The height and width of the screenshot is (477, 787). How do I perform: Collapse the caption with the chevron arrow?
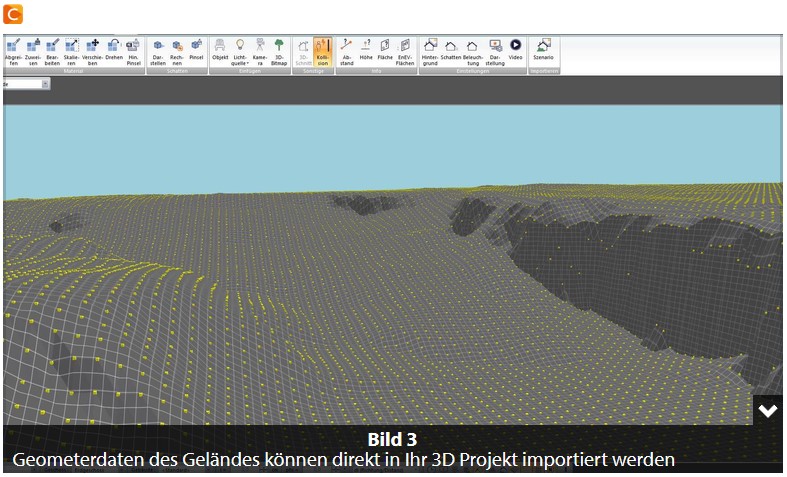pos(768,411)
